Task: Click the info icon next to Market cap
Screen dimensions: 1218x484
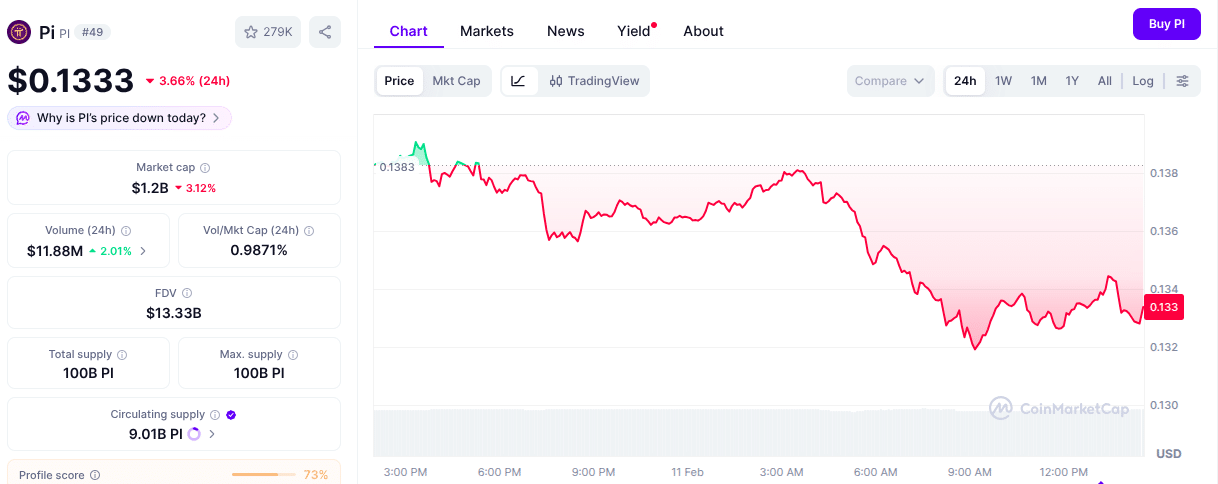Action: pyautogui.click(x=205, y=168)
